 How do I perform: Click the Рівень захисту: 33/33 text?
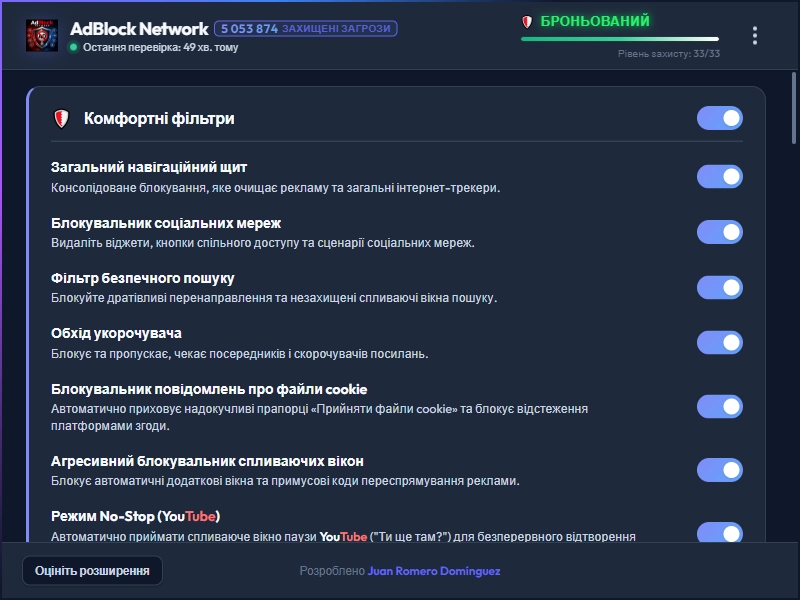pyautogui.click(x=669, y=54)
